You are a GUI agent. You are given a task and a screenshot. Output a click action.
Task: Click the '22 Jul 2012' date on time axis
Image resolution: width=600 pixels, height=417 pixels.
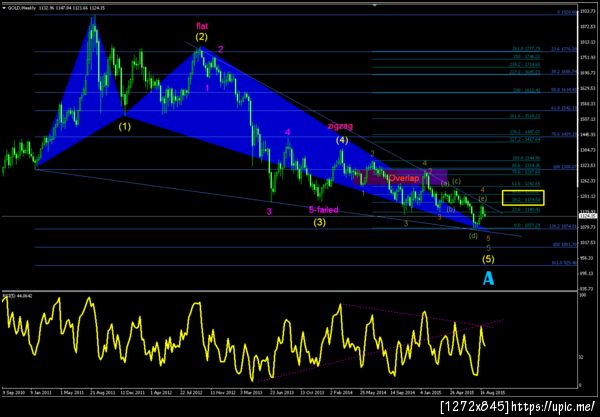click(190, 393)
